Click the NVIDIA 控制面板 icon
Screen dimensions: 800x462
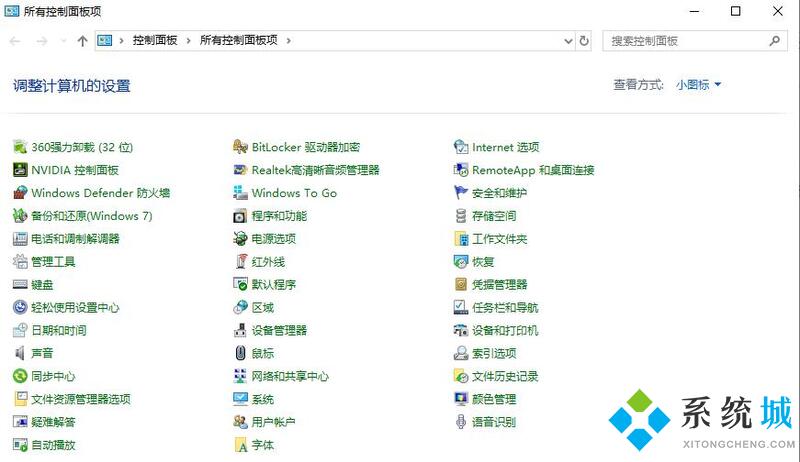pos(20,170)
